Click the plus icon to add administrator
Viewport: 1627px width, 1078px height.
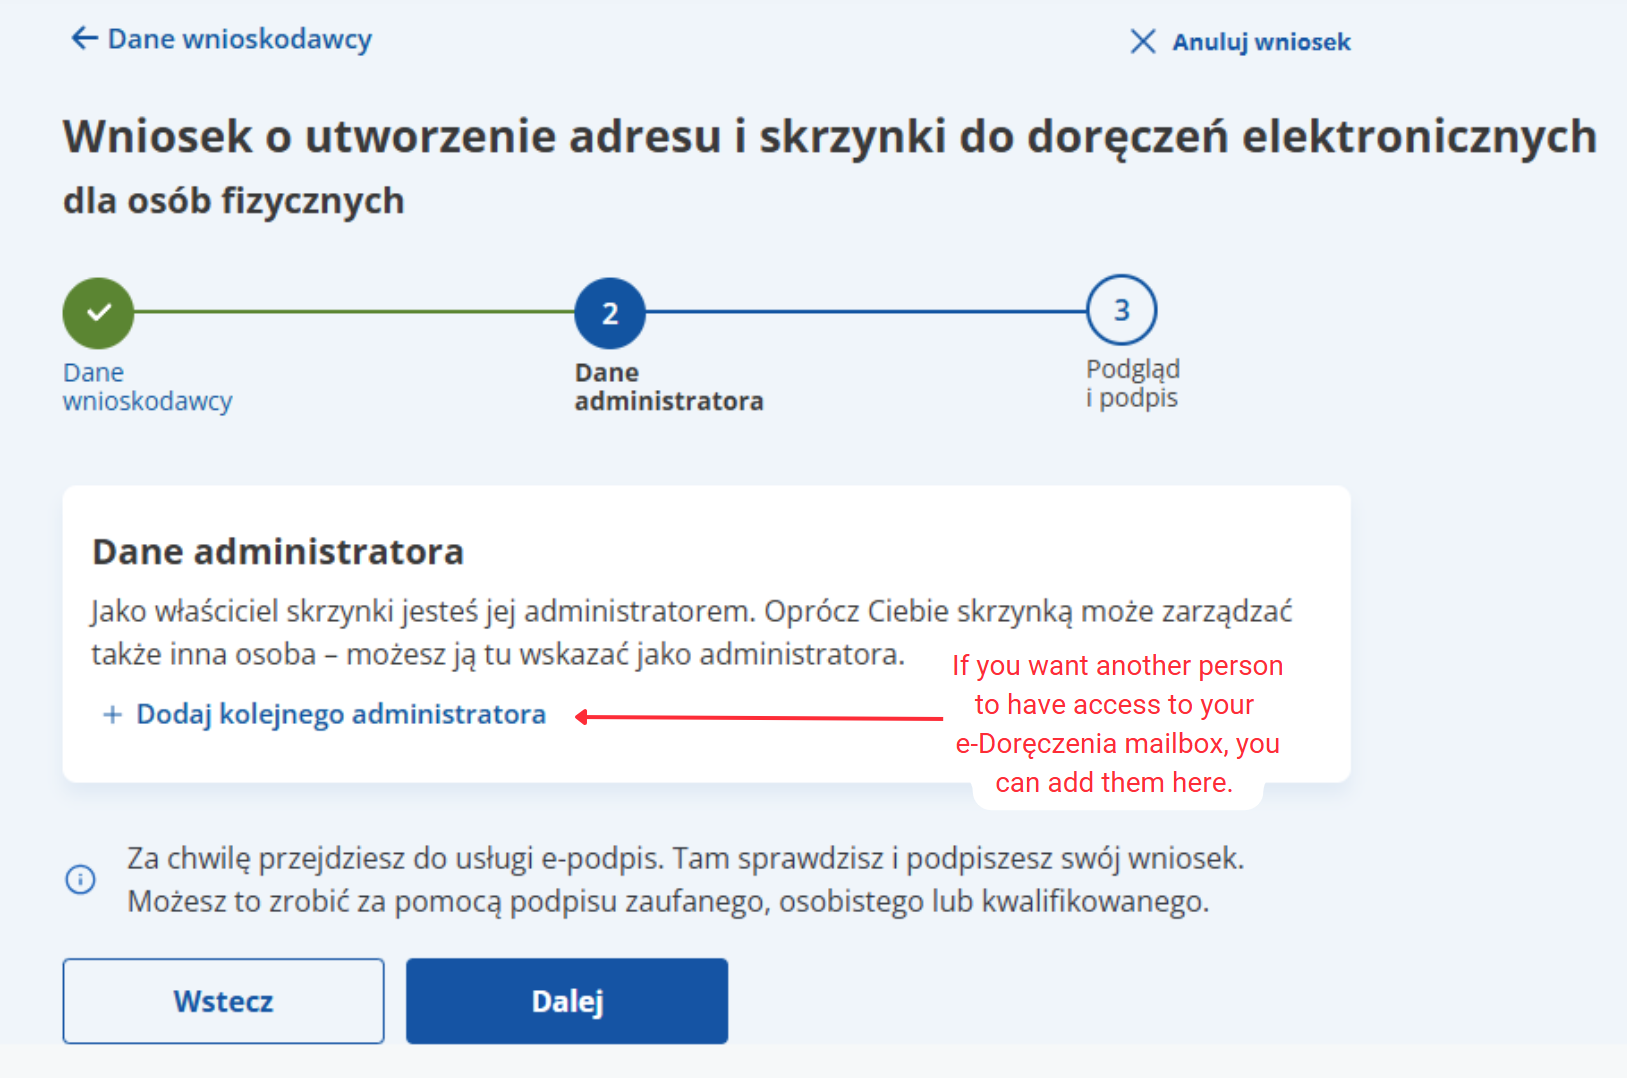coord(113,715)
